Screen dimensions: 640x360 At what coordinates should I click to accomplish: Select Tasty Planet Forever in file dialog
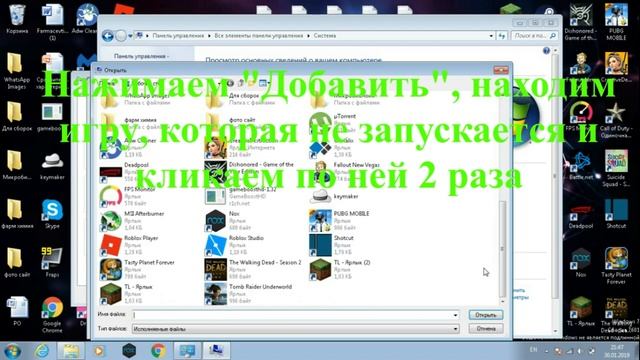click(x=138, y=270)
